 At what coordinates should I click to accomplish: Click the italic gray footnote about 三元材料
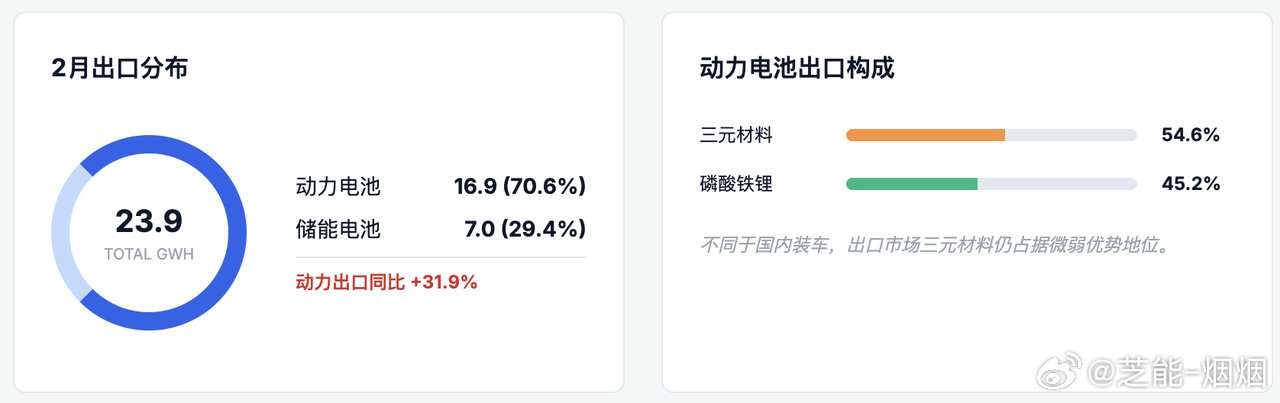click(935, 244)
